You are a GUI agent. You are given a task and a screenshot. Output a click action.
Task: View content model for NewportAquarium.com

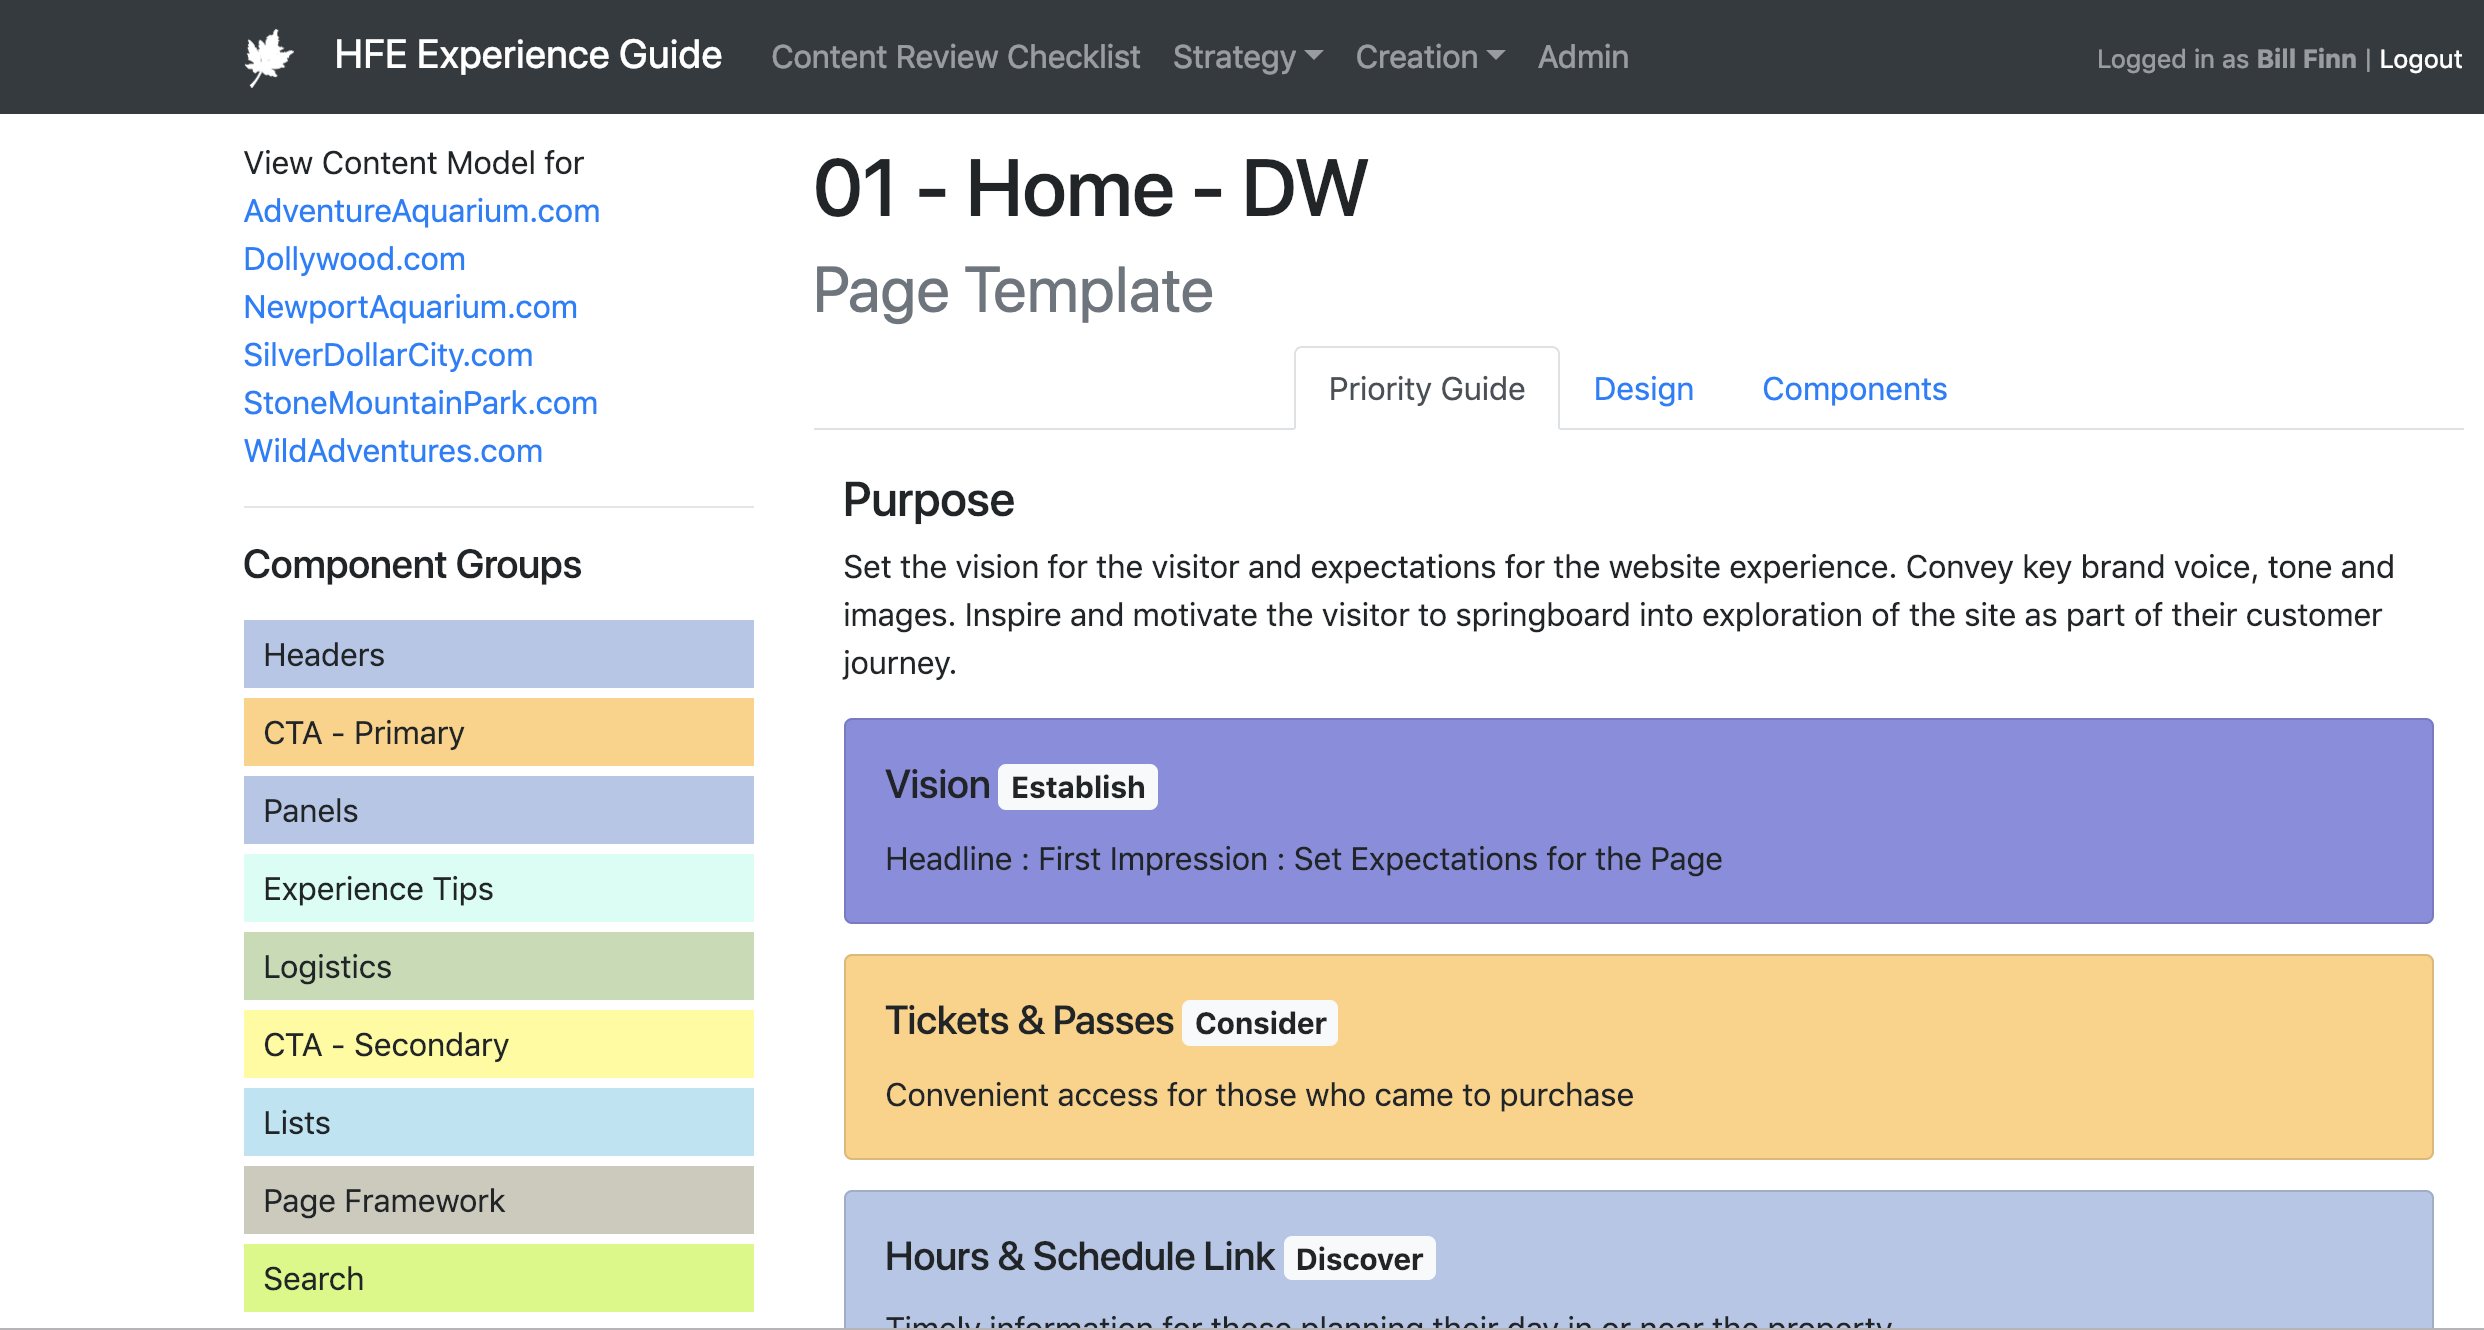pyautogui.click(x=411, y=307)
